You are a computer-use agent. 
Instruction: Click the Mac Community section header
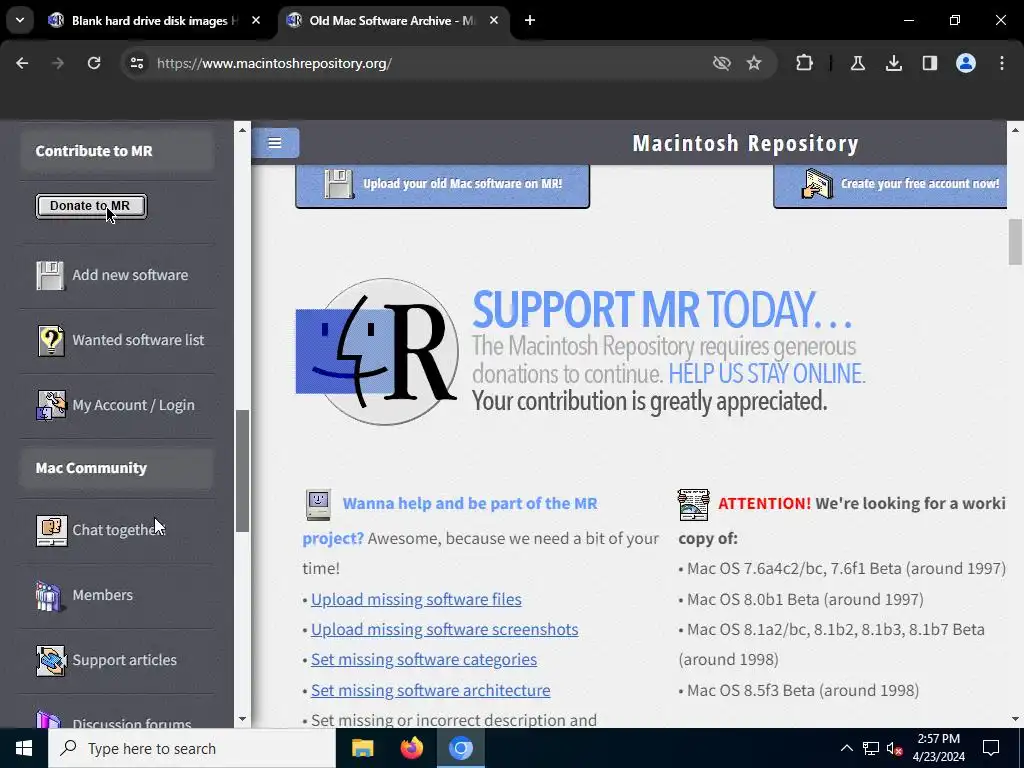pos(117,468)
